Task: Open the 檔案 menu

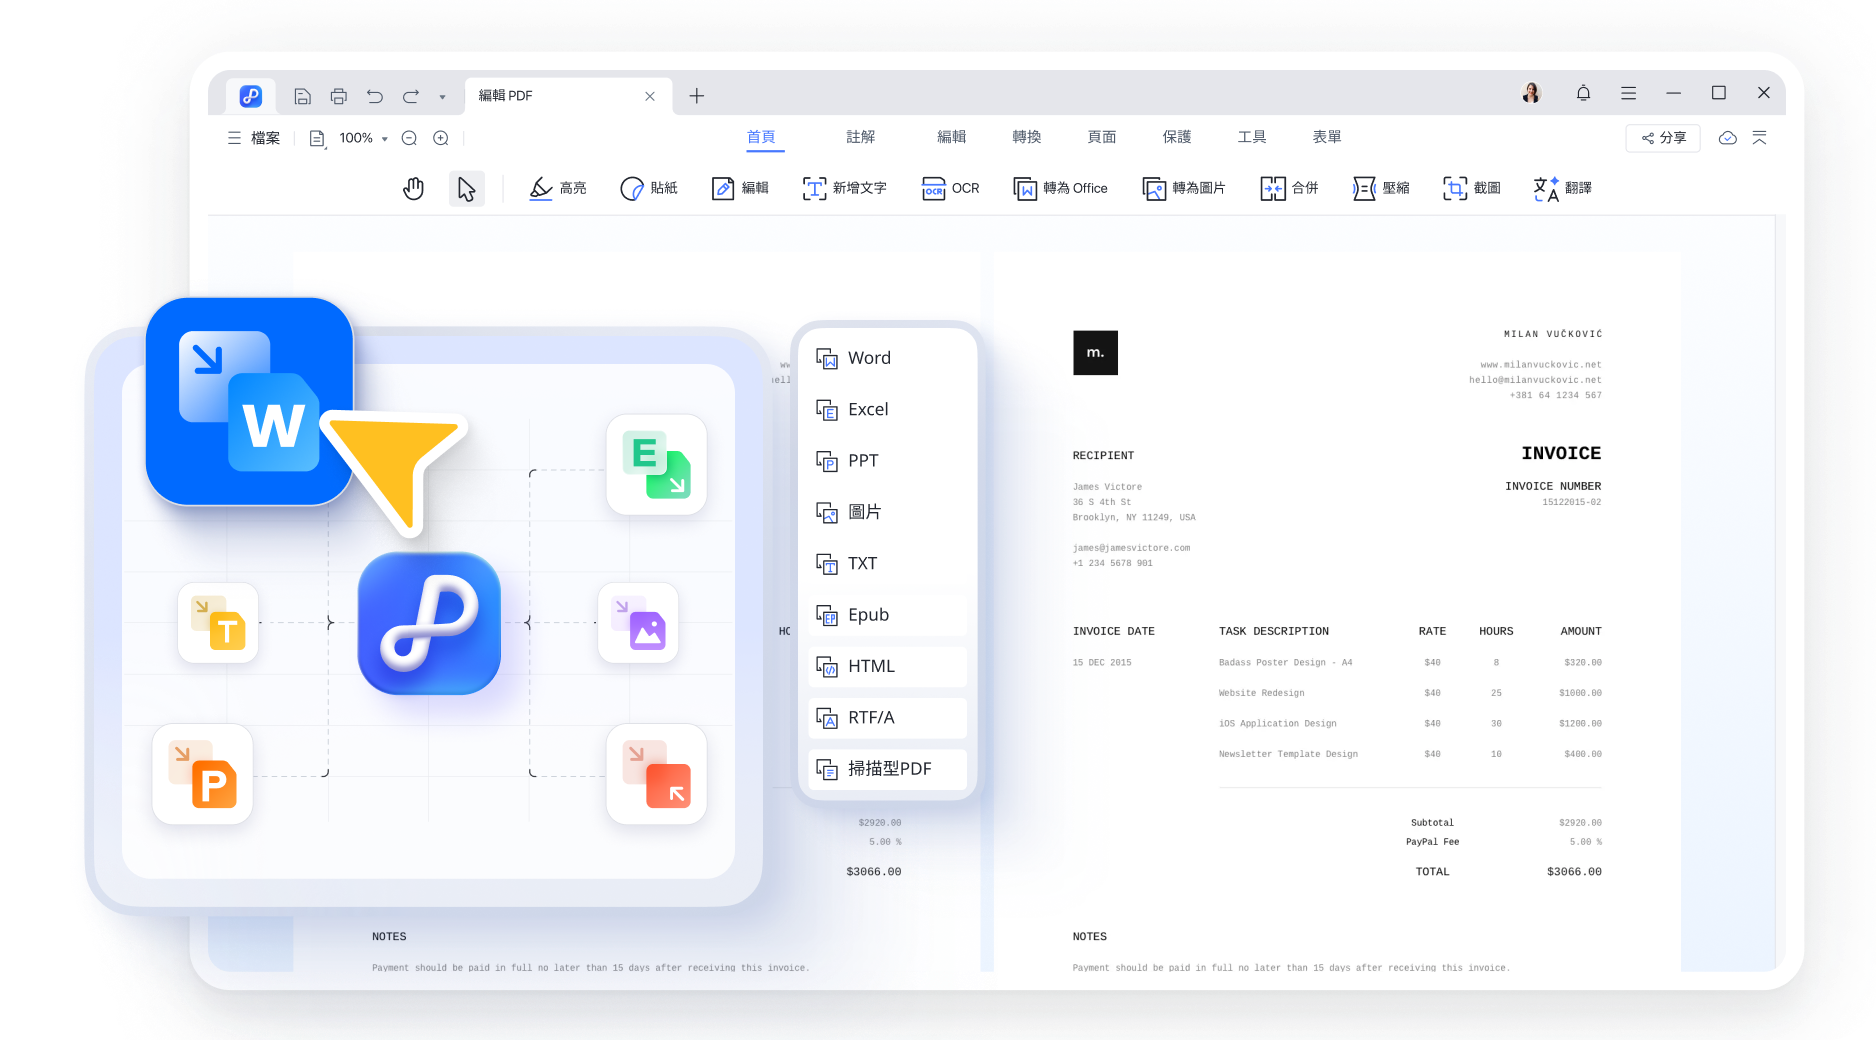Action: point(254,138)
